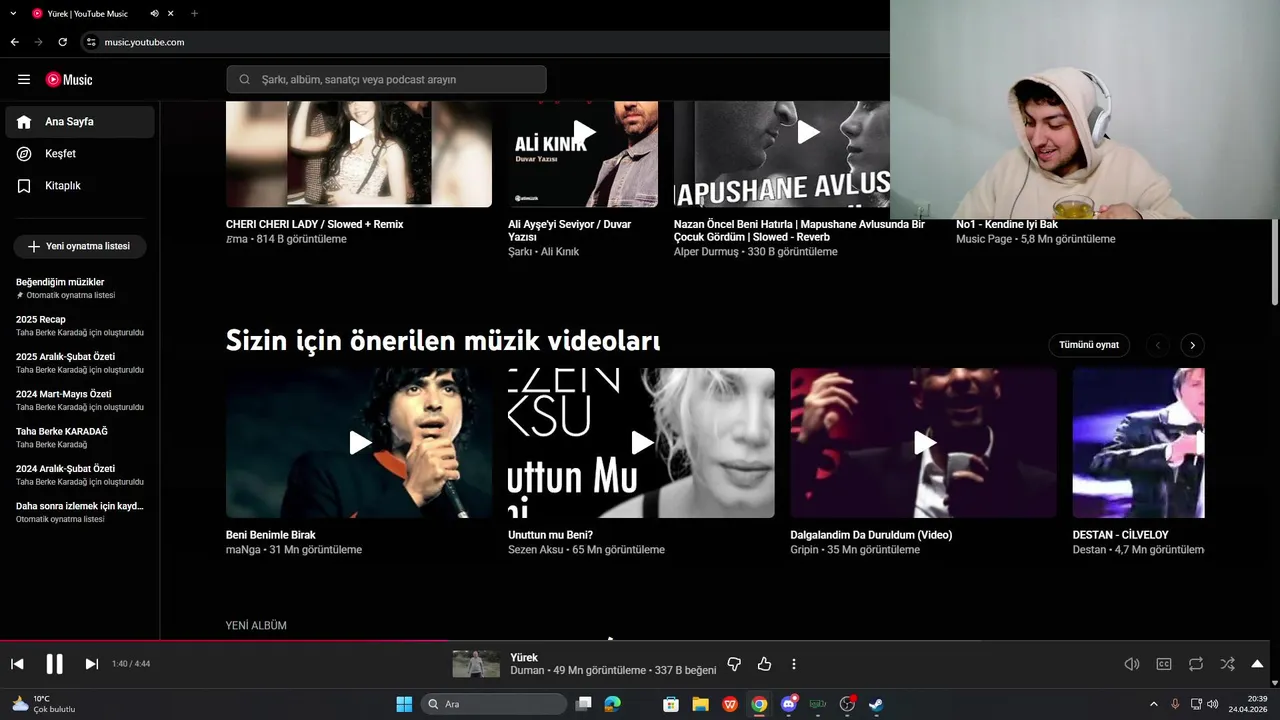The width and height of the screenshot is (1280, 720).
Task: Open Steam from taskbar
Action: tap(876, 704)
